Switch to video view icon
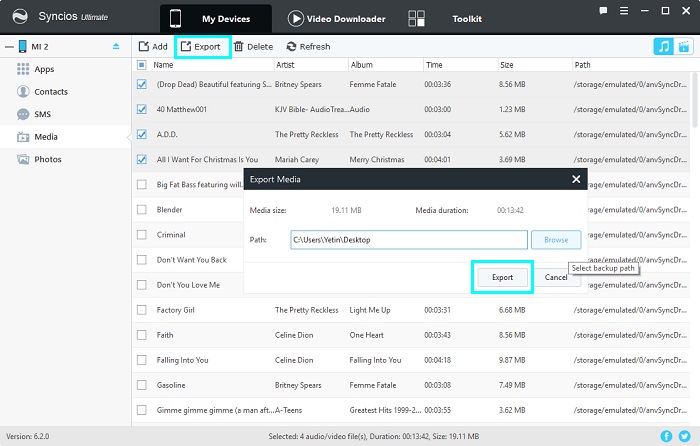 (683, 46)
